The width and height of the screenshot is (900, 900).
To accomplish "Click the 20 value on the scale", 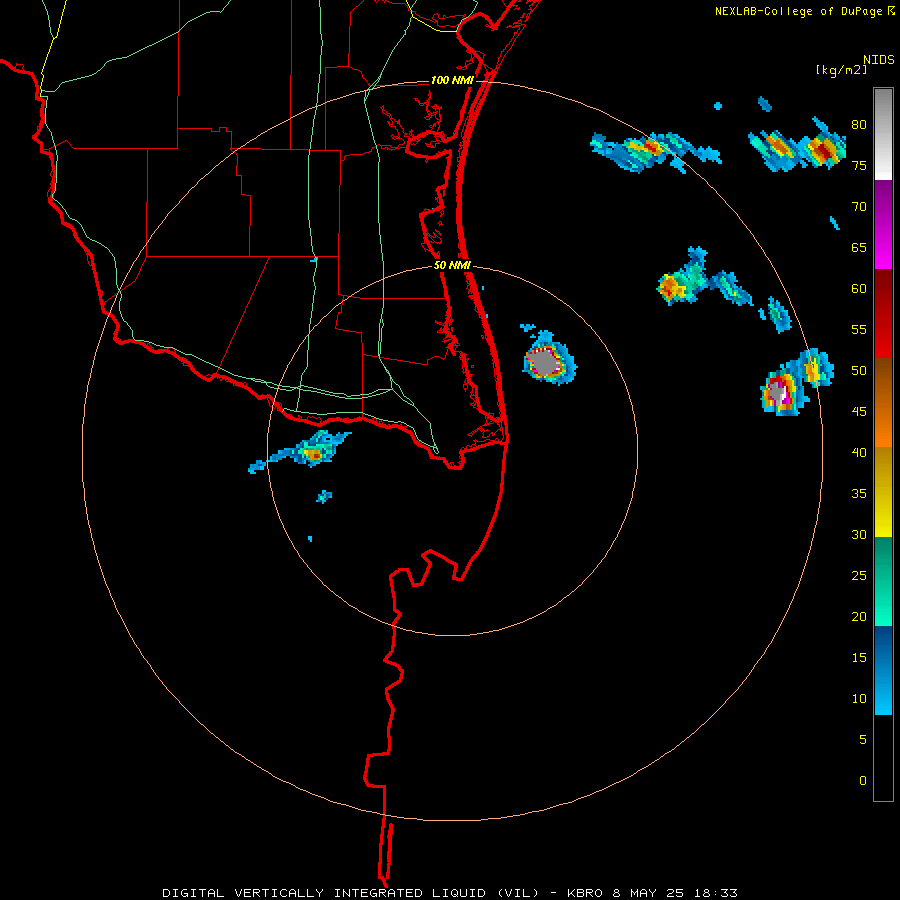I will (x=859, y=616).
